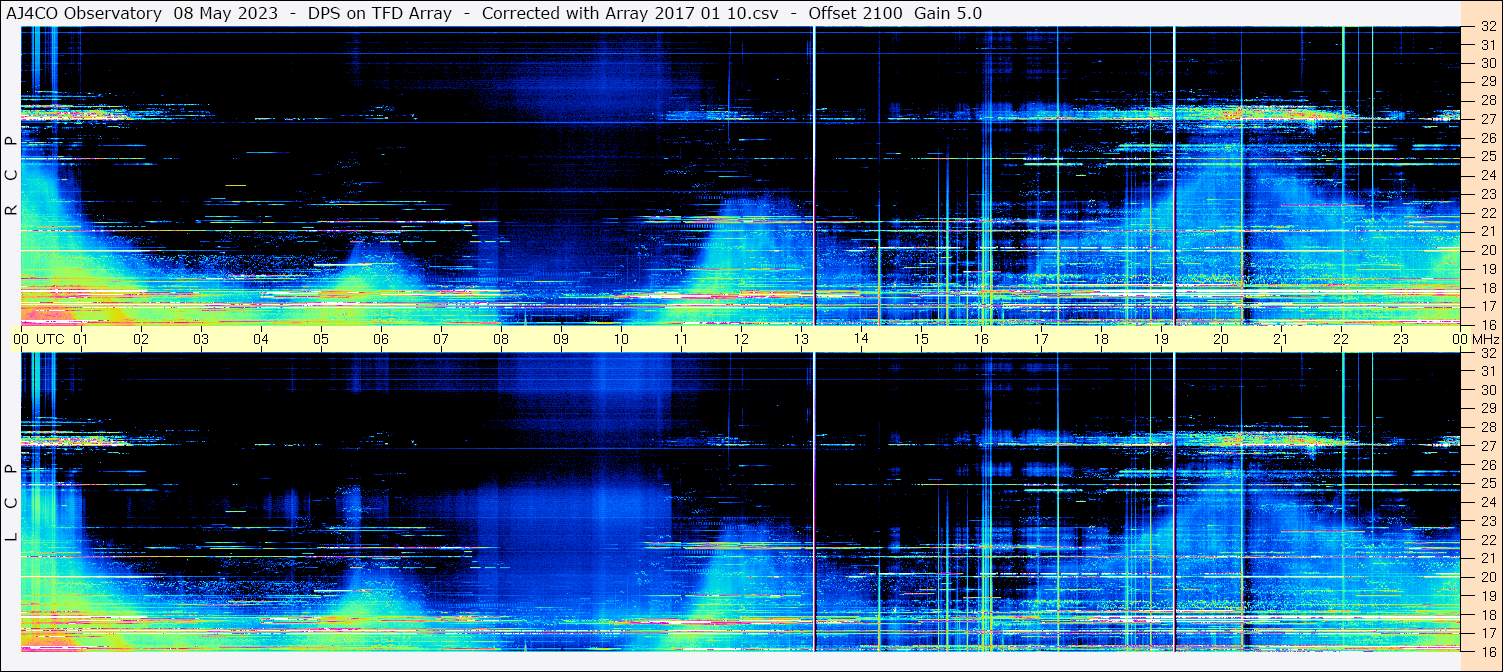The height and width of the screenshot is (672, 1503).
Task: Select 31 MHz label of LCP panel
Action: point(1487,371)
